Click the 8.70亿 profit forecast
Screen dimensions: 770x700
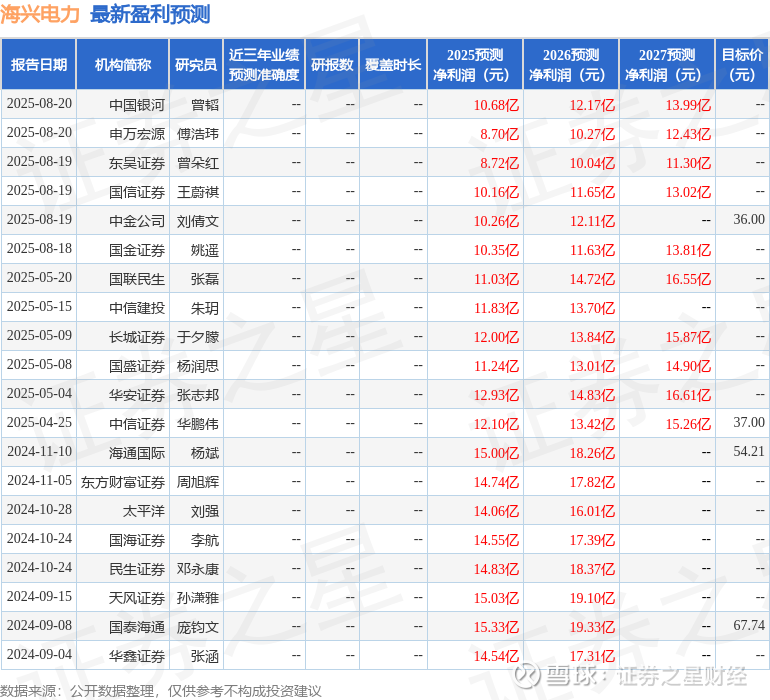pos(499,134)
